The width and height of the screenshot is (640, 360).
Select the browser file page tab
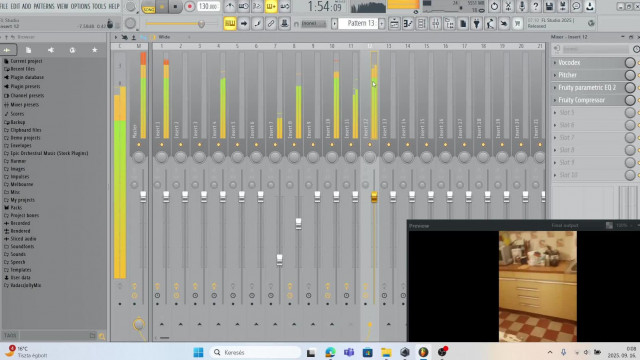pyautogui.click(x=29, y=50)
